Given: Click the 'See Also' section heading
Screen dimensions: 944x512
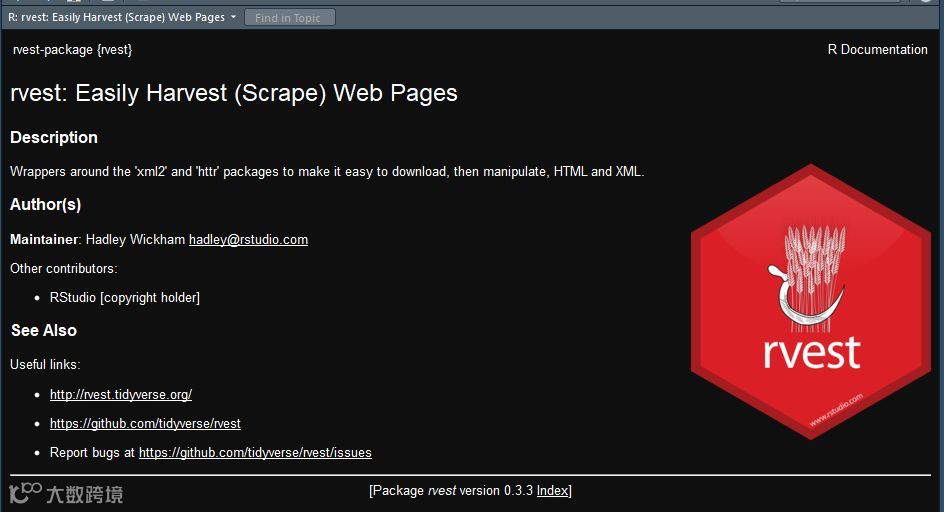Looking at the screenshot, I should [x=44, y=330].
